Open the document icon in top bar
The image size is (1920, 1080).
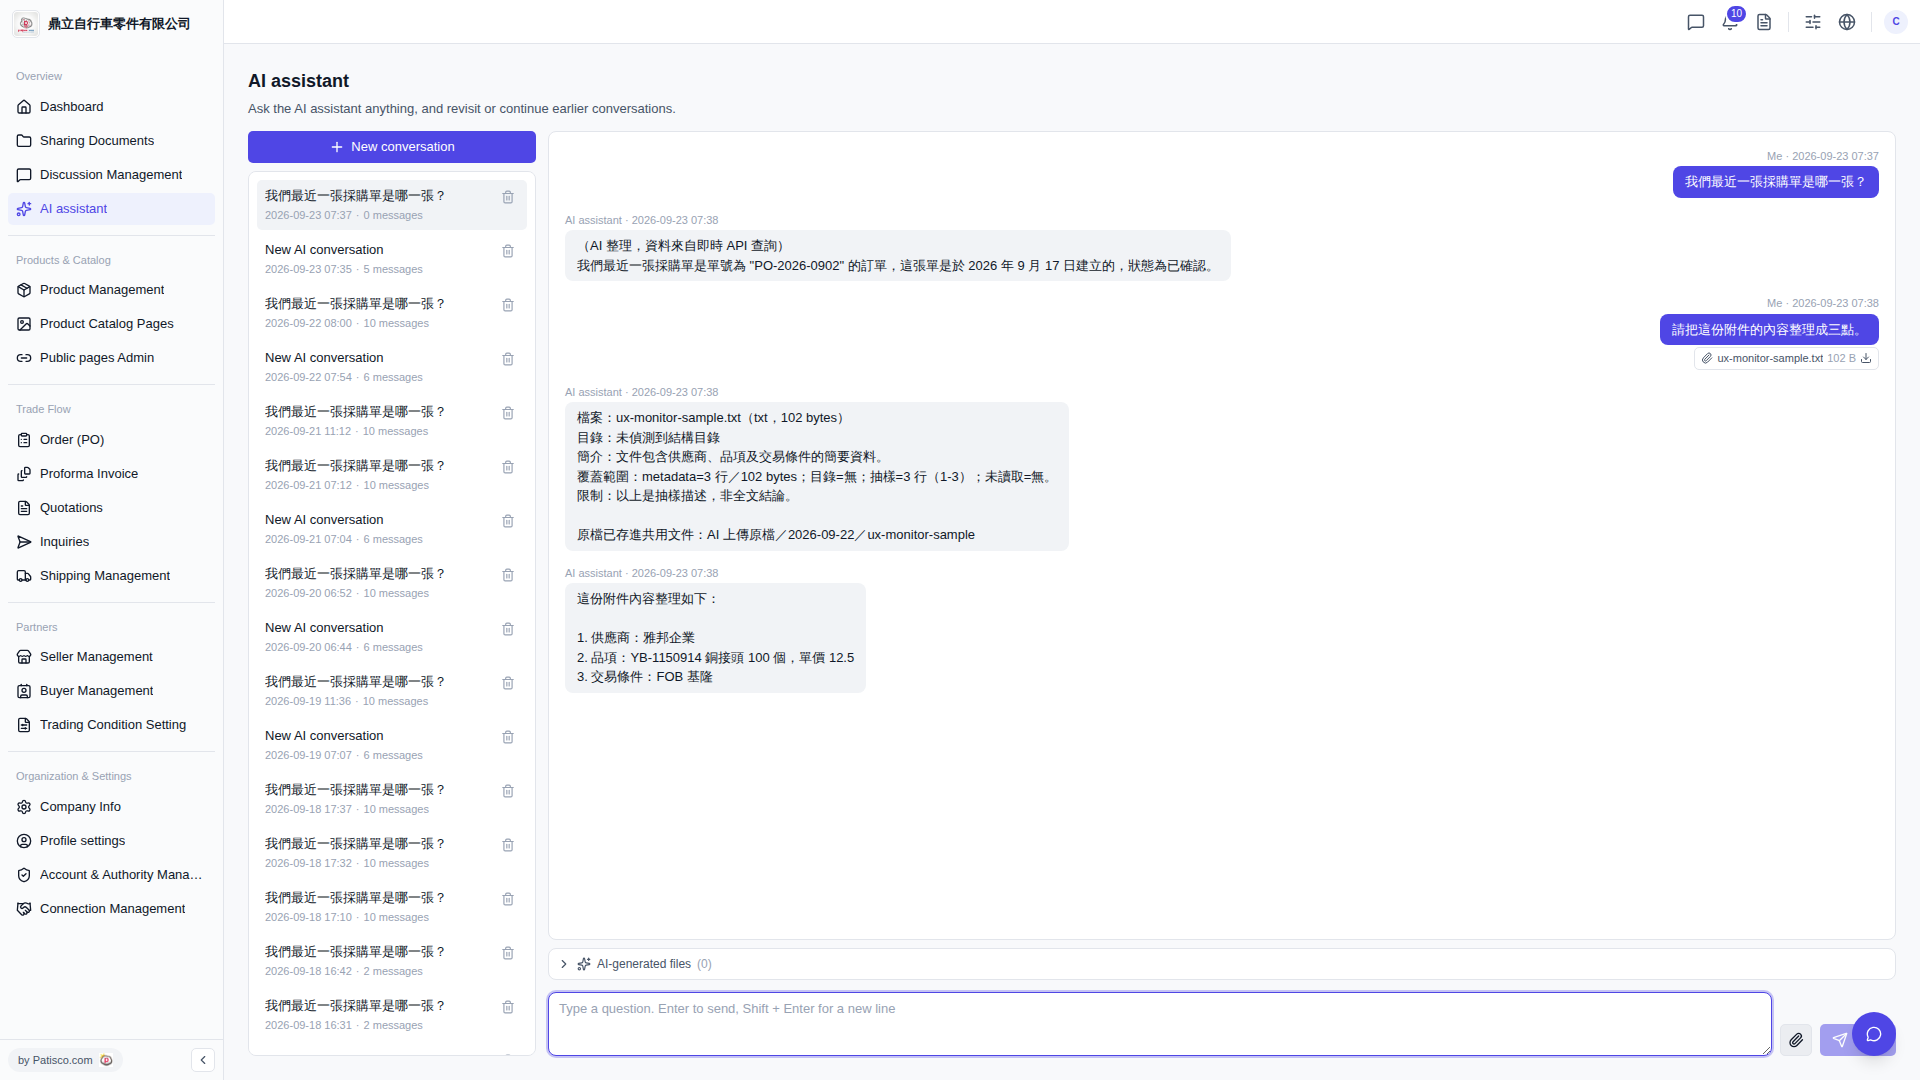coord(1764,22)
